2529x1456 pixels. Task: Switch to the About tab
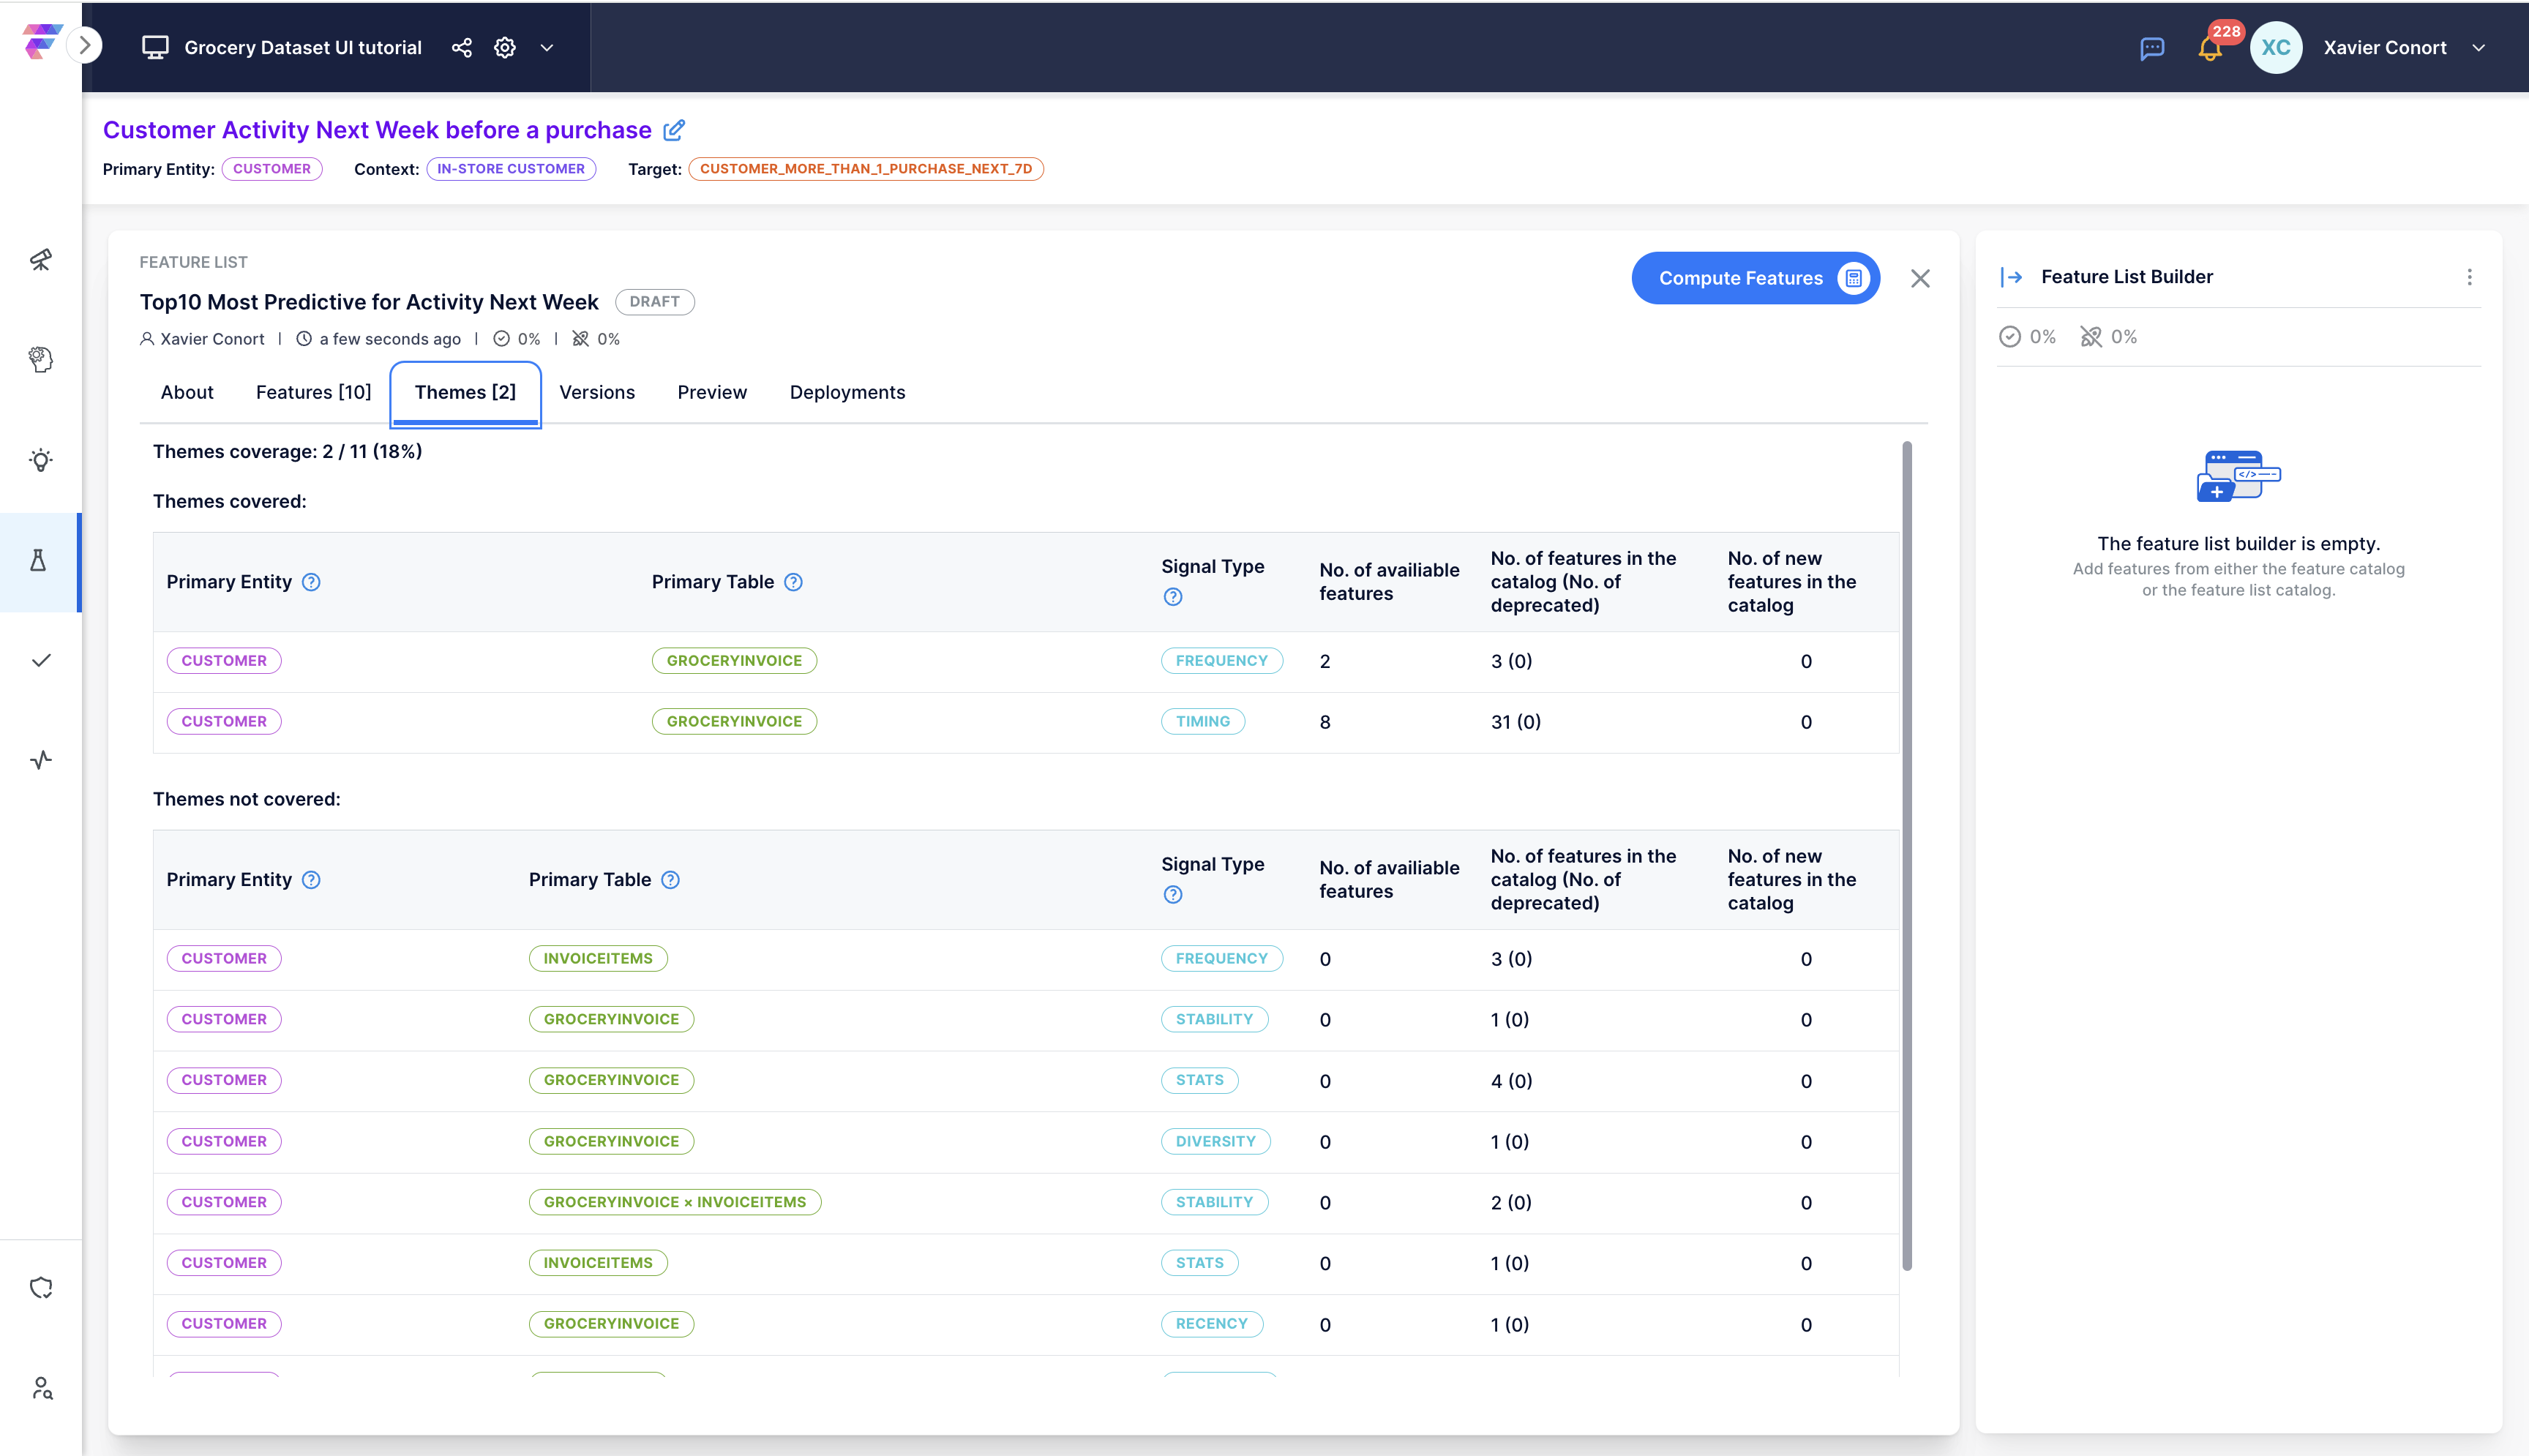187,392
